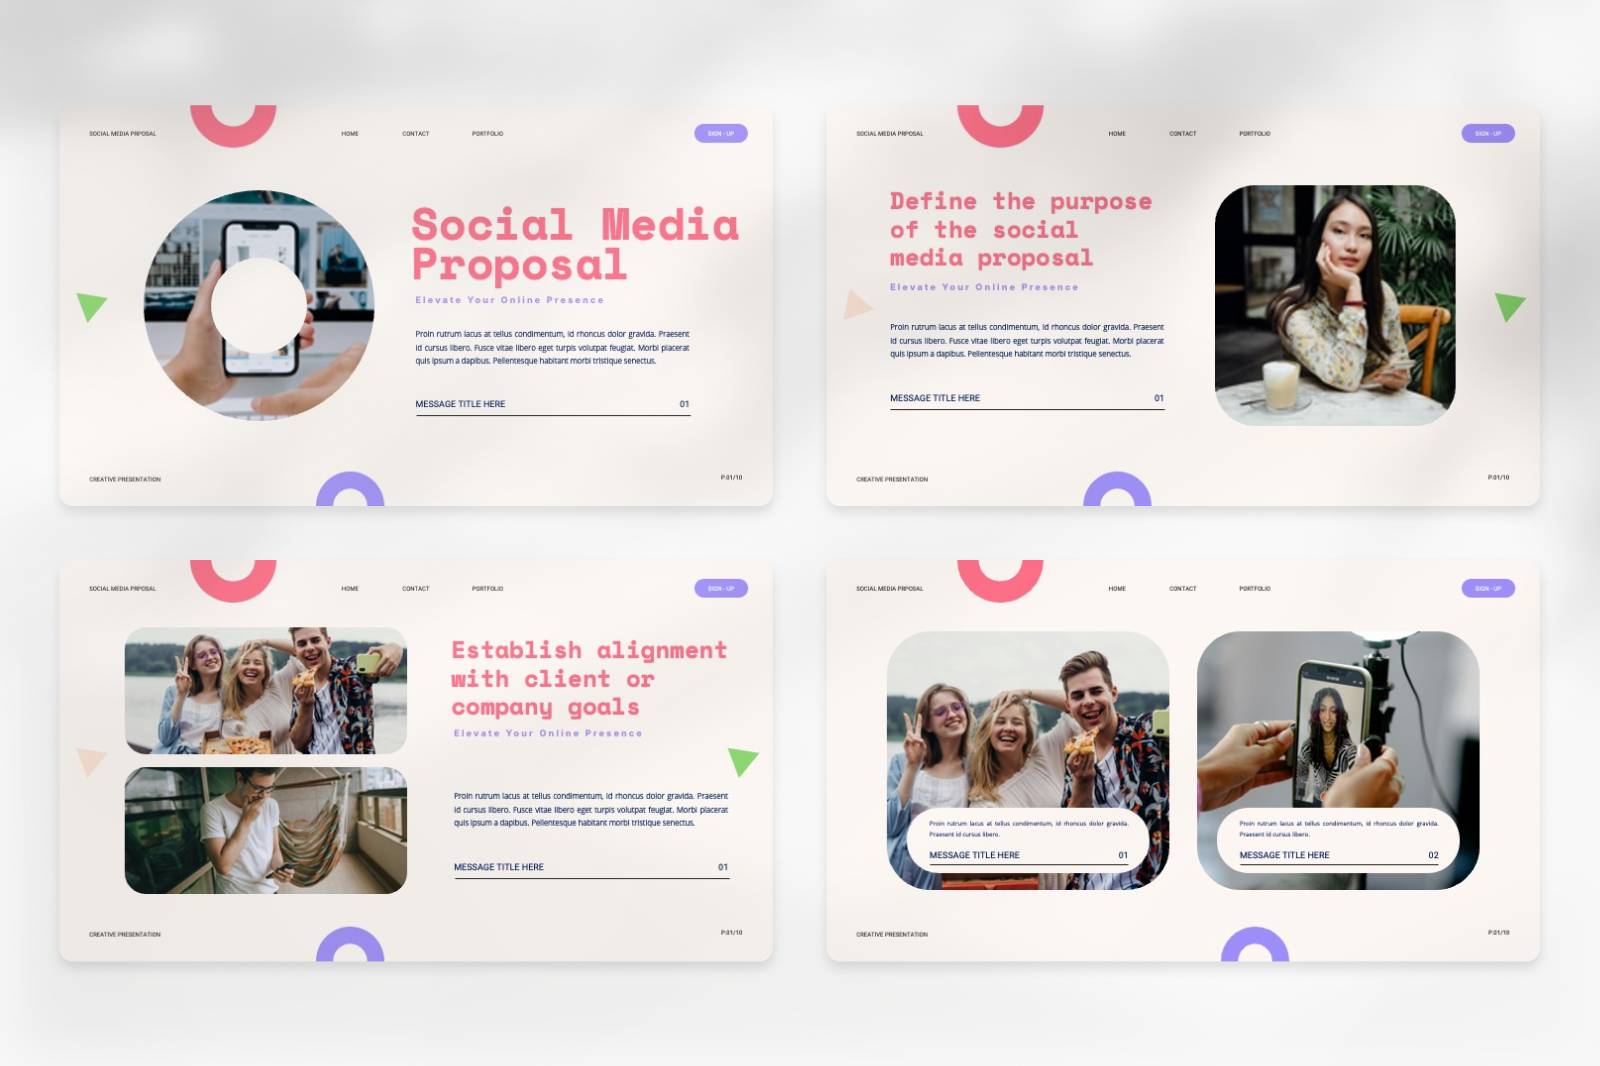Select PORTFOLIO in the second slide's navigation
The image size is (1600, 1066).
[x=1253, y=133]
